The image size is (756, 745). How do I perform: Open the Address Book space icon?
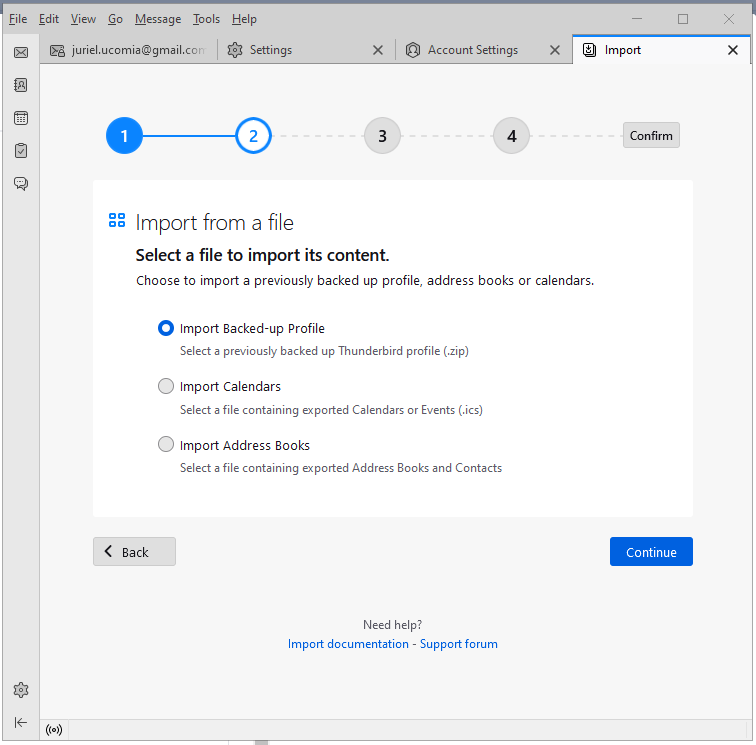click(x=21, y=85)
